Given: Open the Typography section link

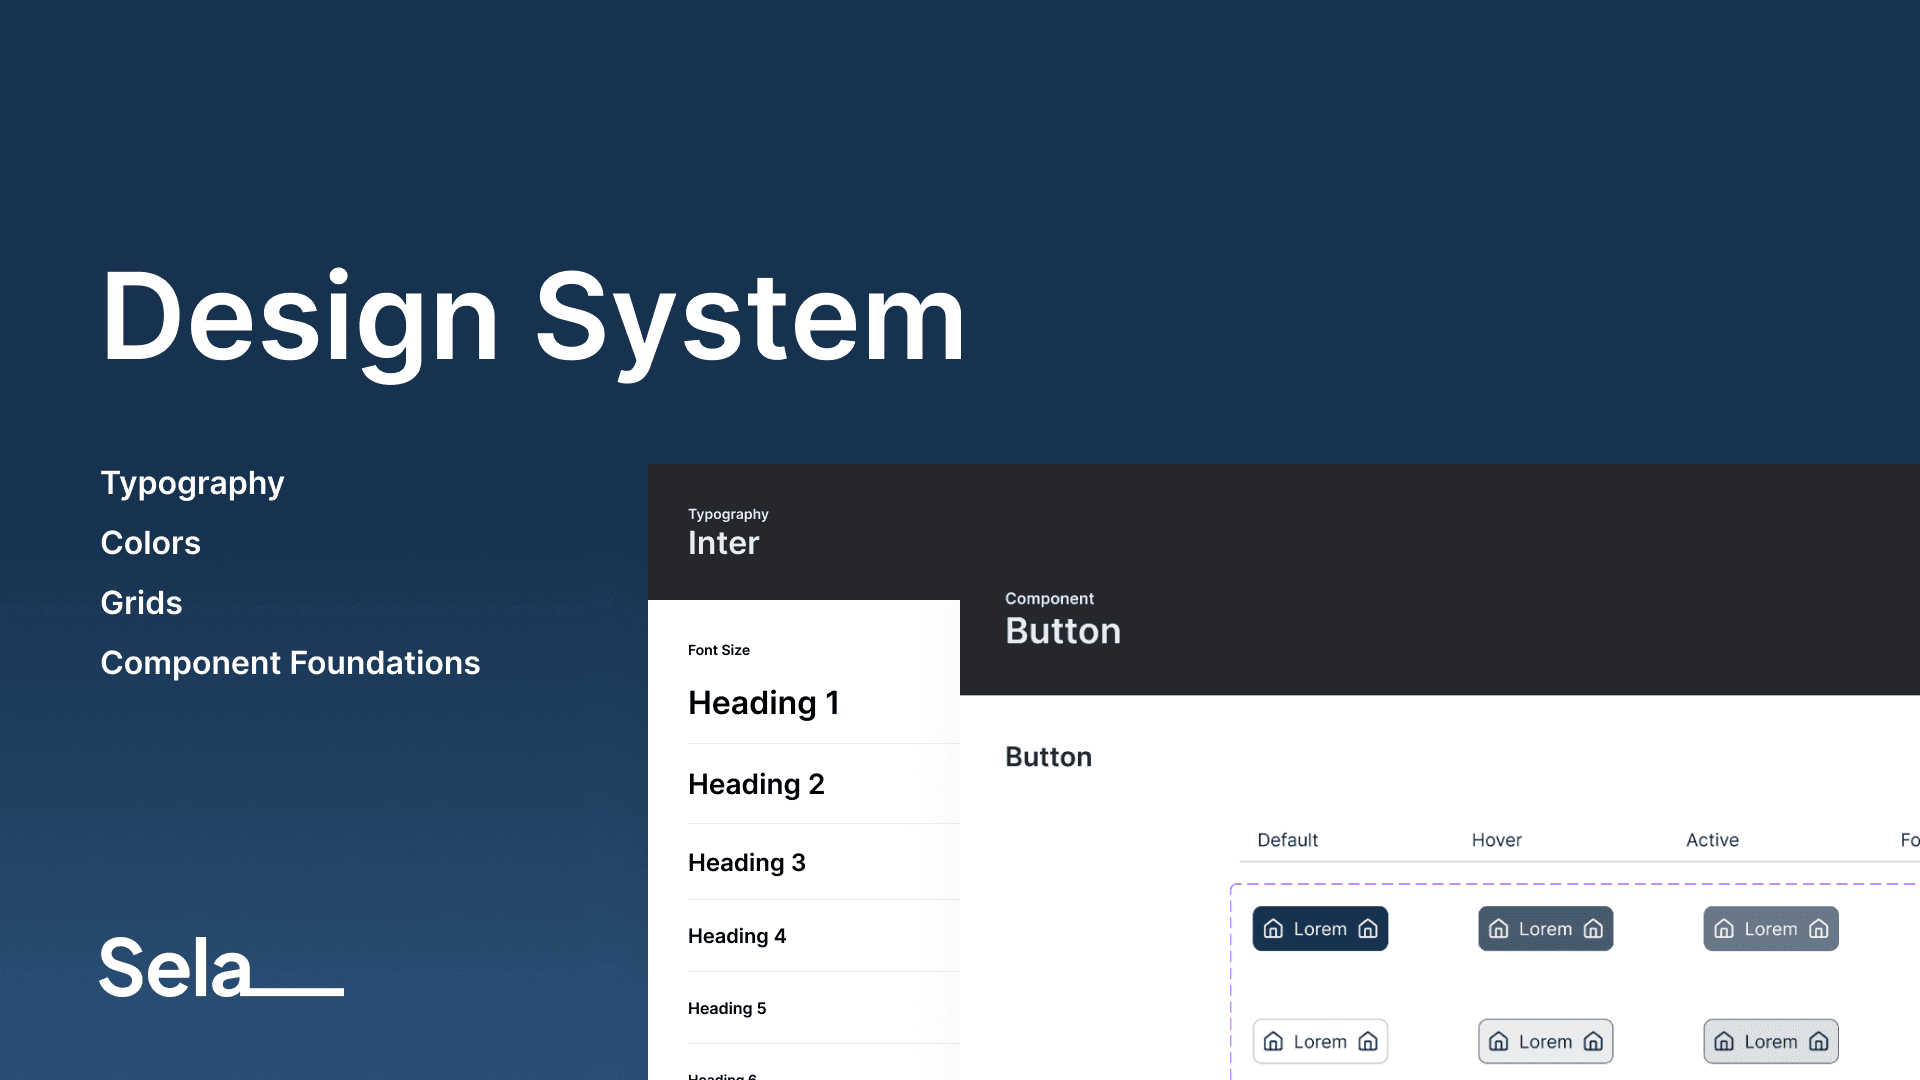Looking at the screenshot, I should 192,484.
